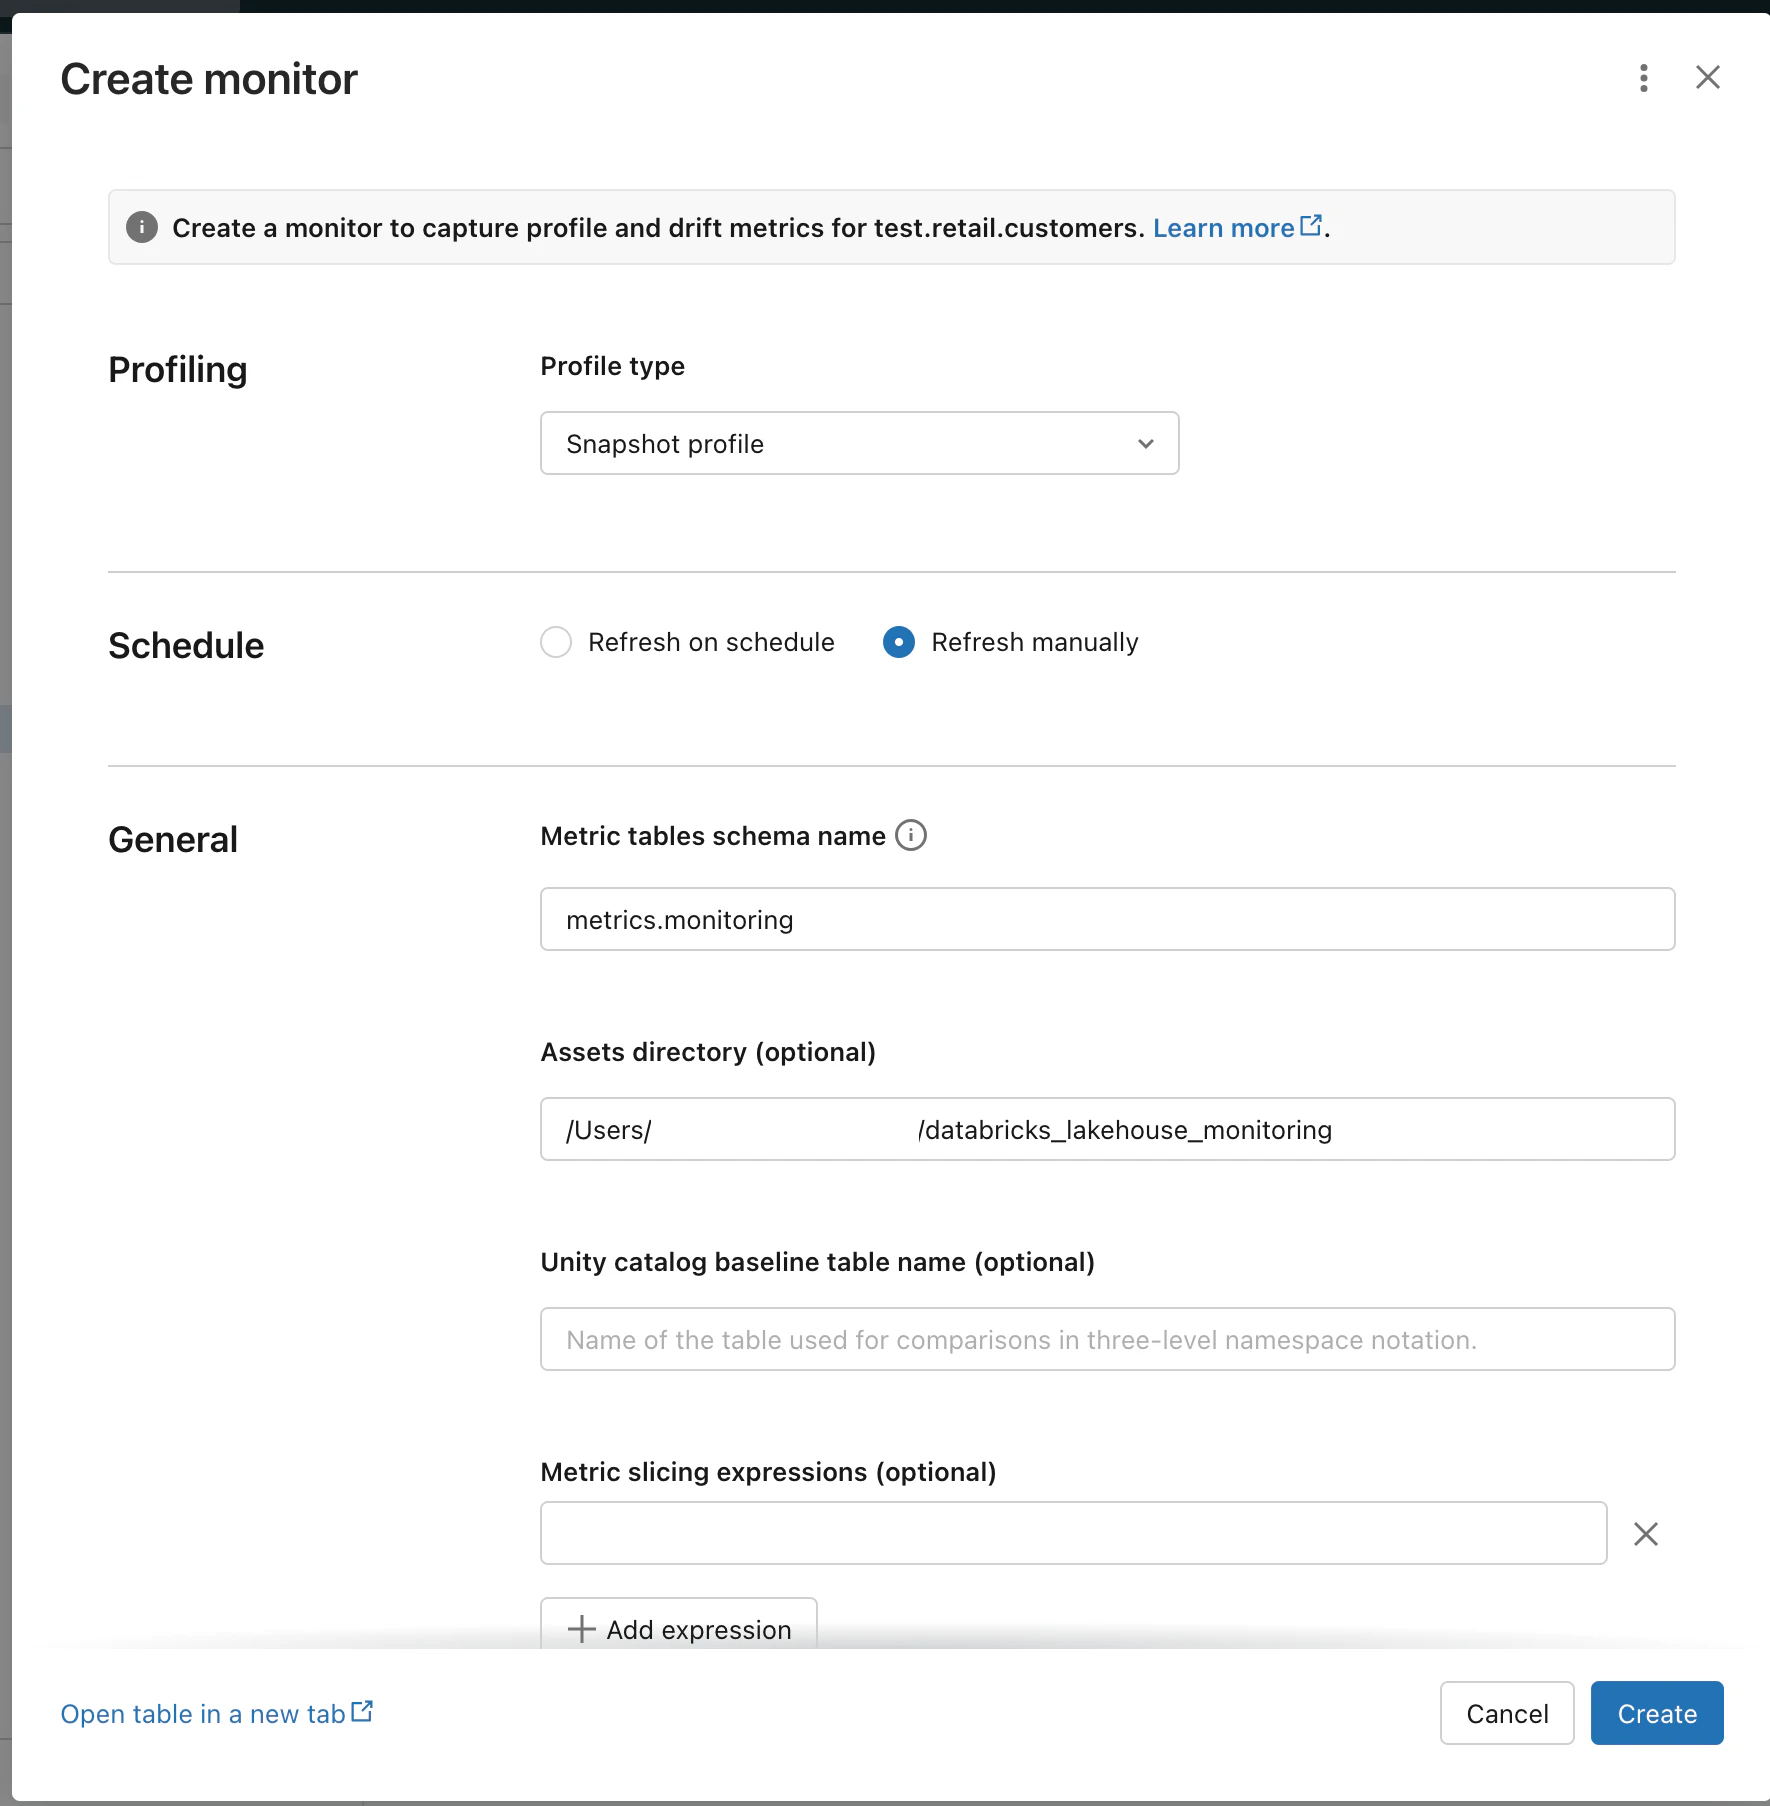This screenshot has height=1806, width=1770.
Task: Click the Unity catalog baseline table name field
Action: [1108, 1339]
